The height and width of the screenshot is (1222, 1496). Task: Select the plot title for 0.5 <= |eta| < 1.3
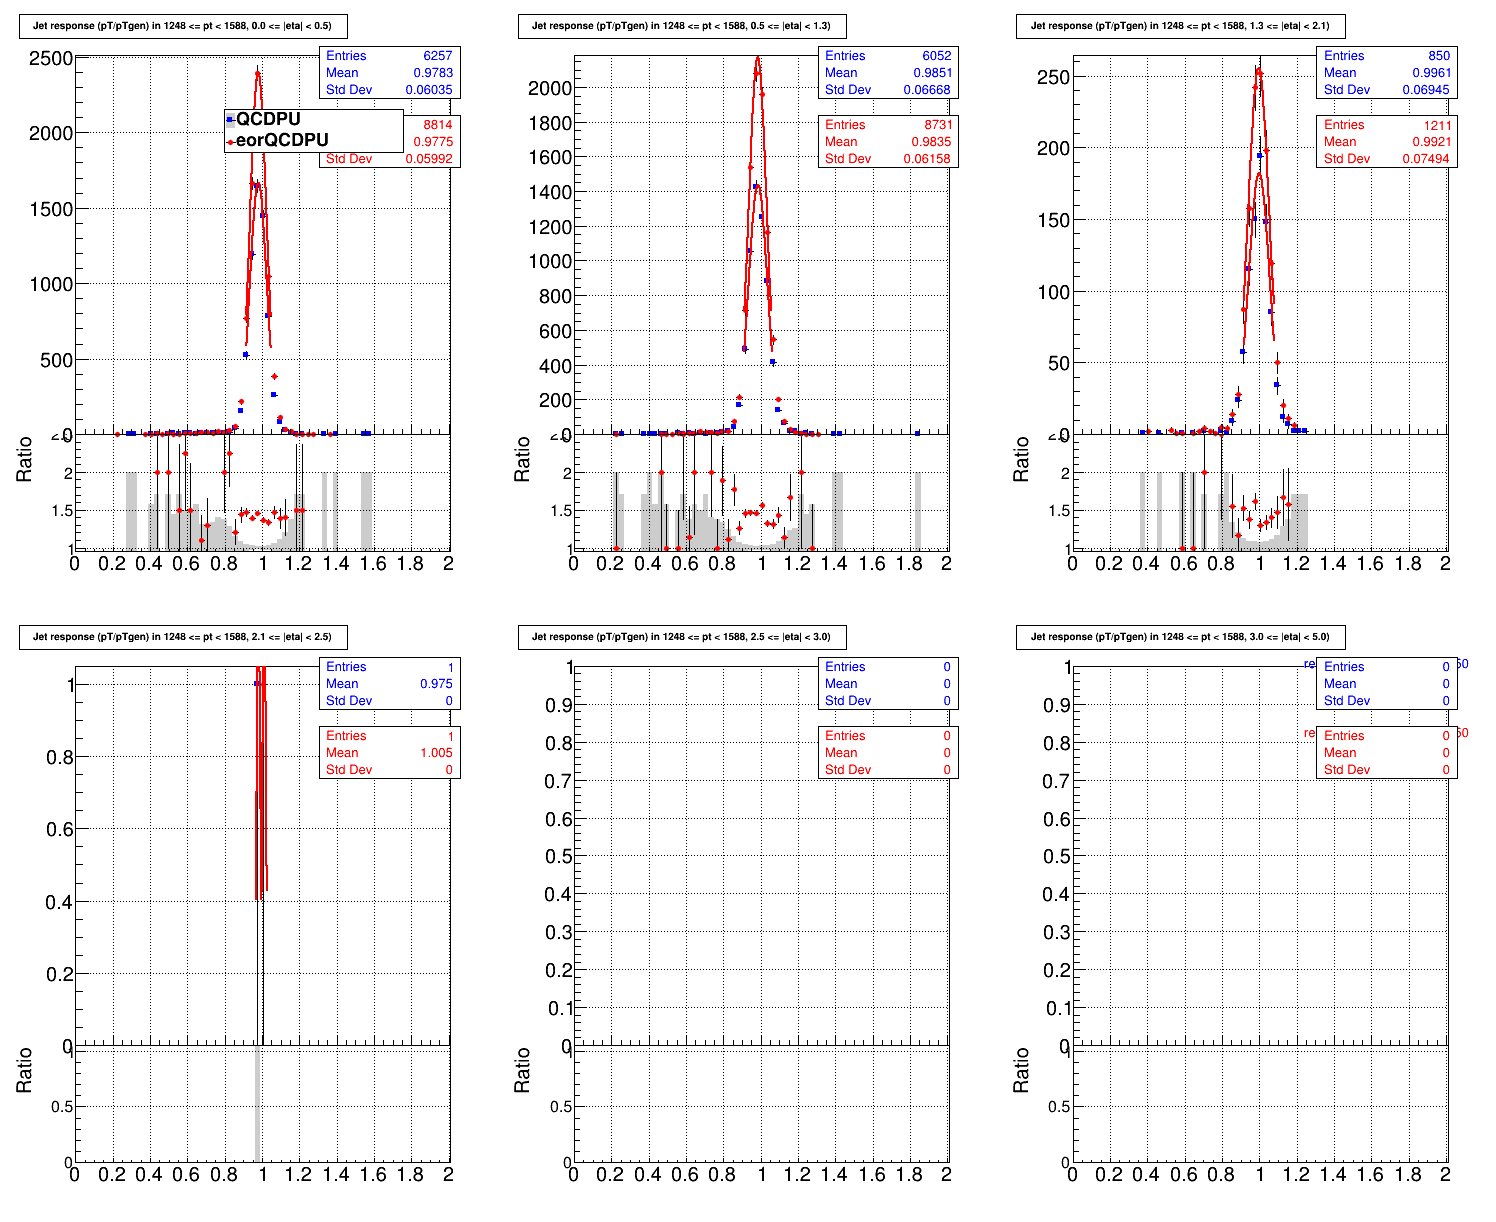pyautogui.click(x=681, y=26)
